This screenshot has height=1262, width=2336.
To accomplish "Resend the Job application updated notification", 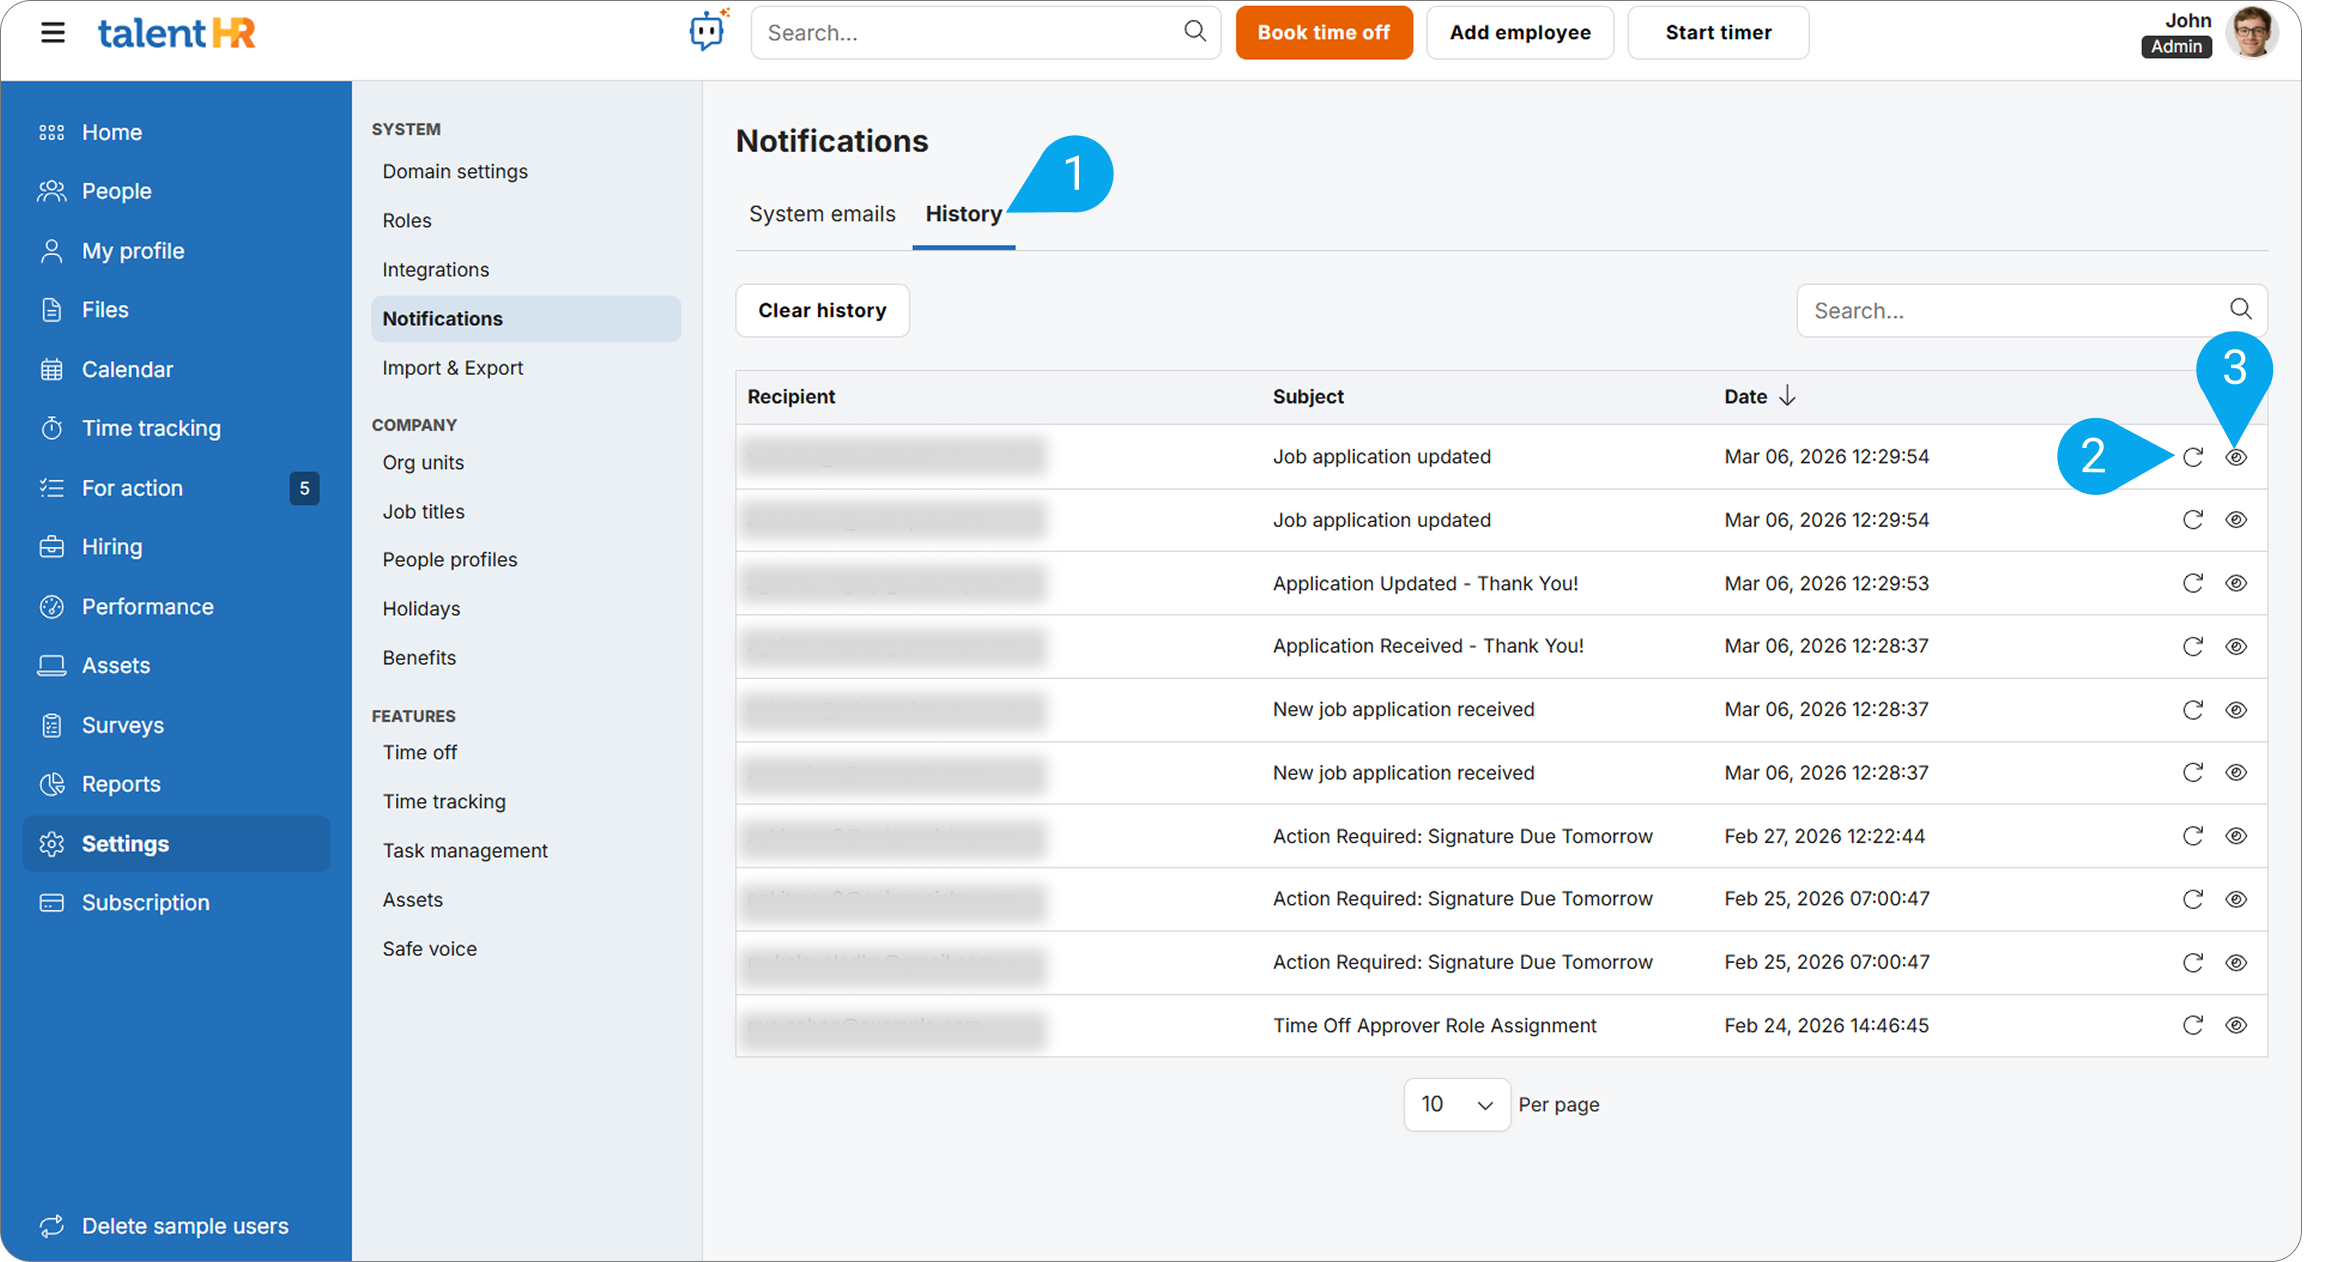I will (2192, 457).
